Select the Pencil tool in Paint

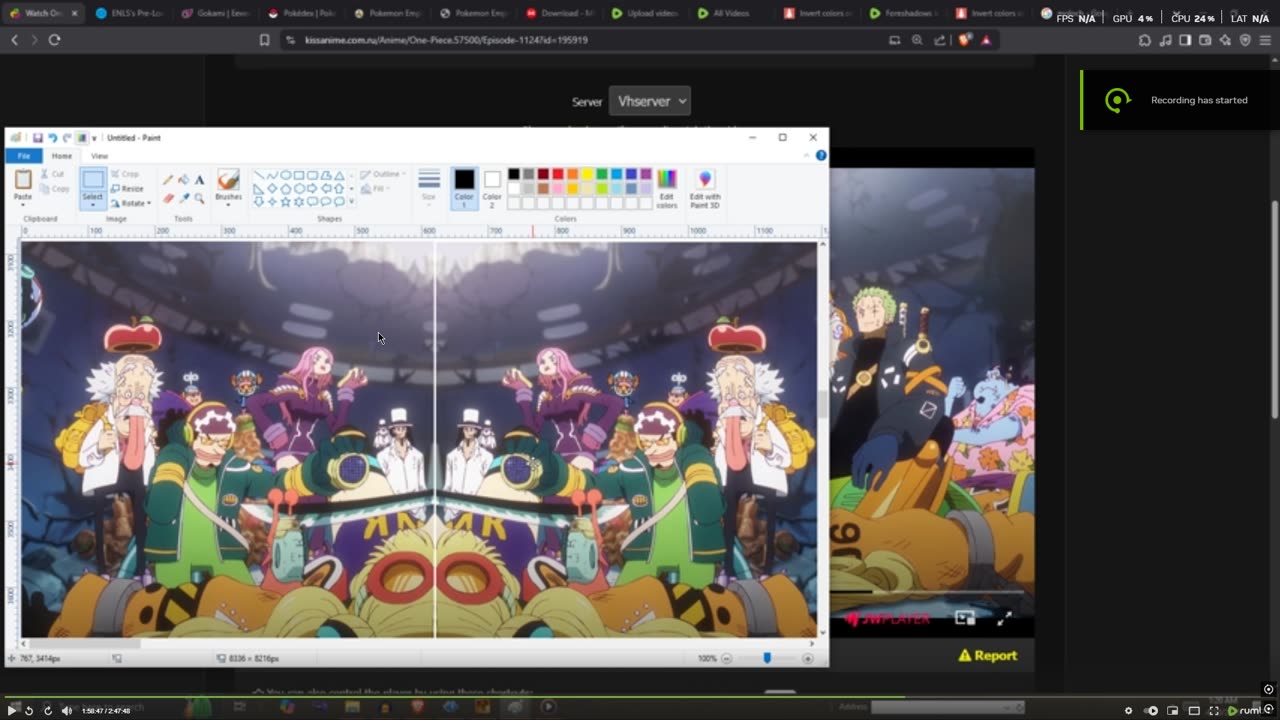(168, 180)
